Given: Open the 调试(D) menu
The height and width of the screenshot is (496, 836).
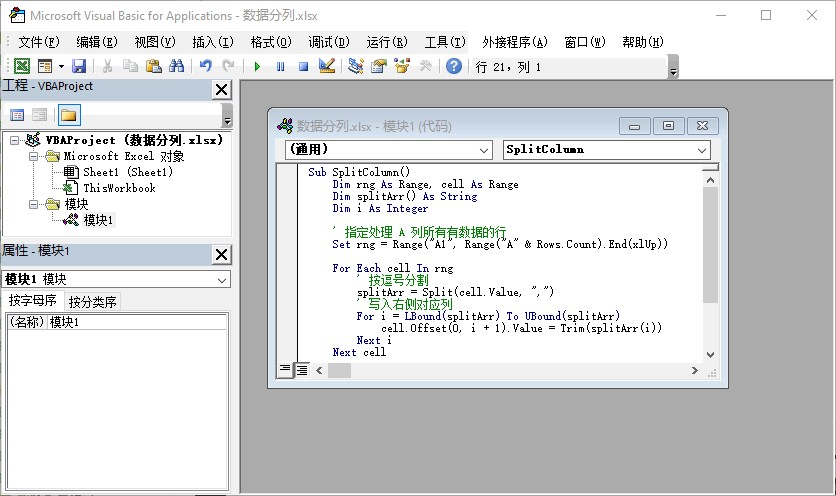Looking at the screenshot, I should [x=329, y=42].
